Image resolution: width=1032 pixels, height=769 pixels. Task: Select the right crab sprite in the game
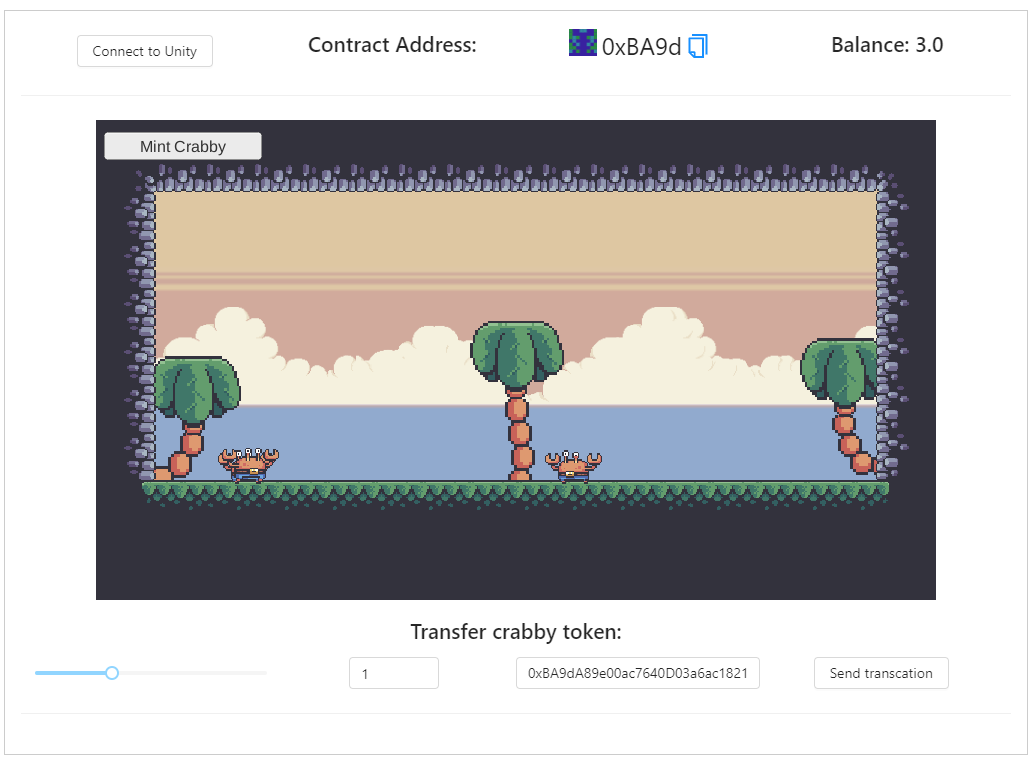[577, 464]
